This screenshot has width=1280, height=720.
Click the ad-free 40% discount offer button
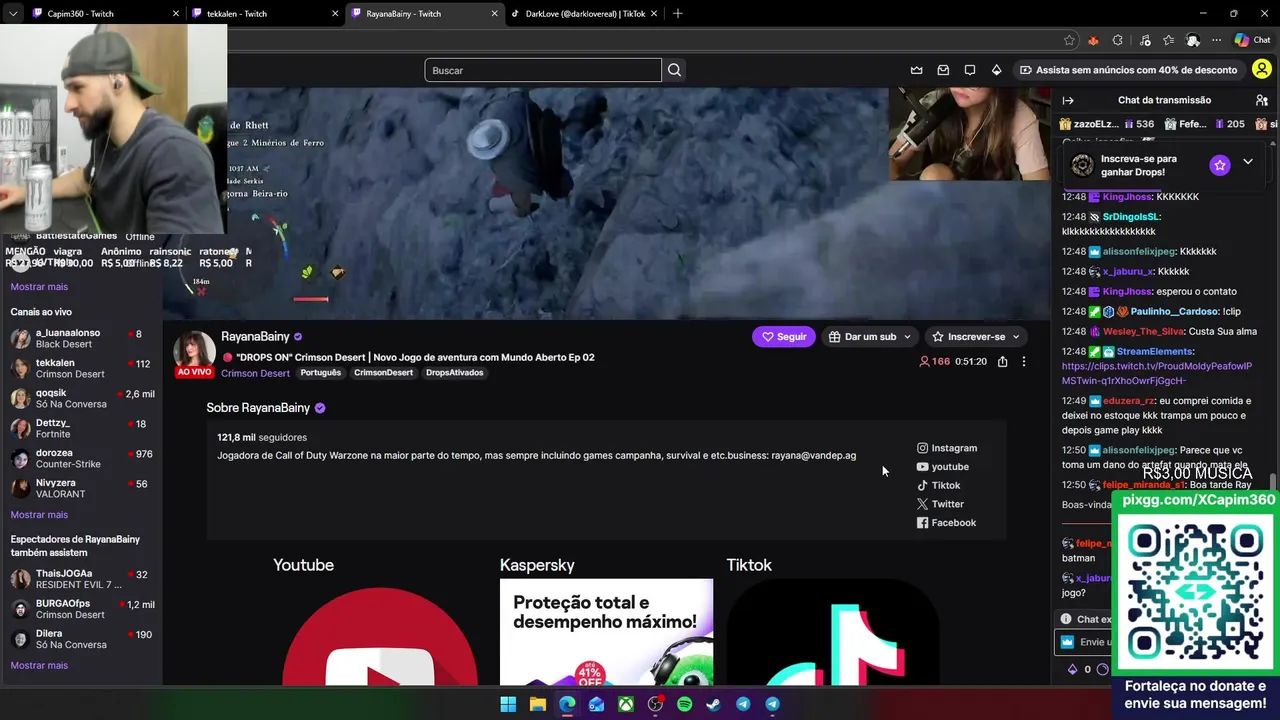1128,70
